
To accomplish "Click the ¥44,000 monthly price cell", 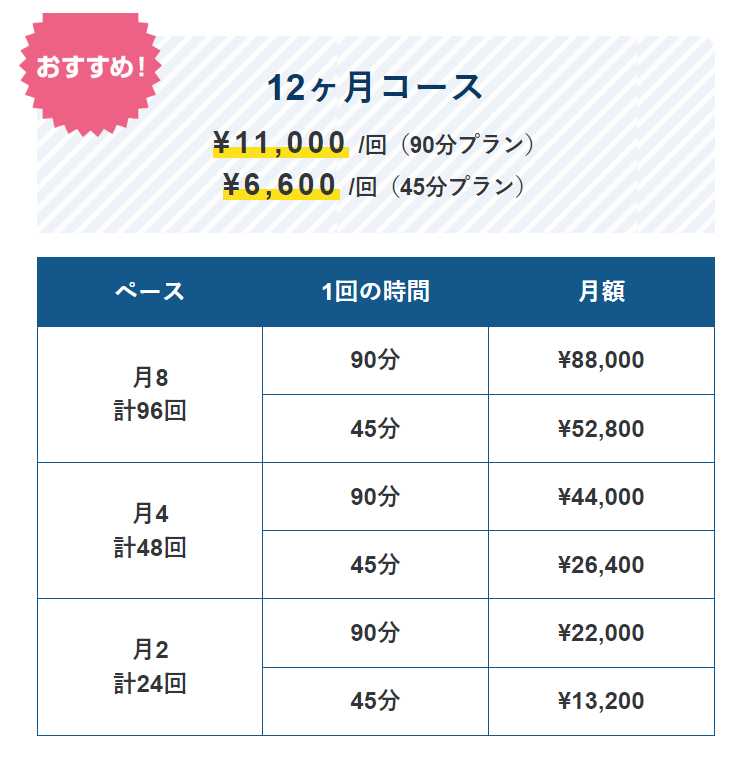I will [x=602, y=496].
